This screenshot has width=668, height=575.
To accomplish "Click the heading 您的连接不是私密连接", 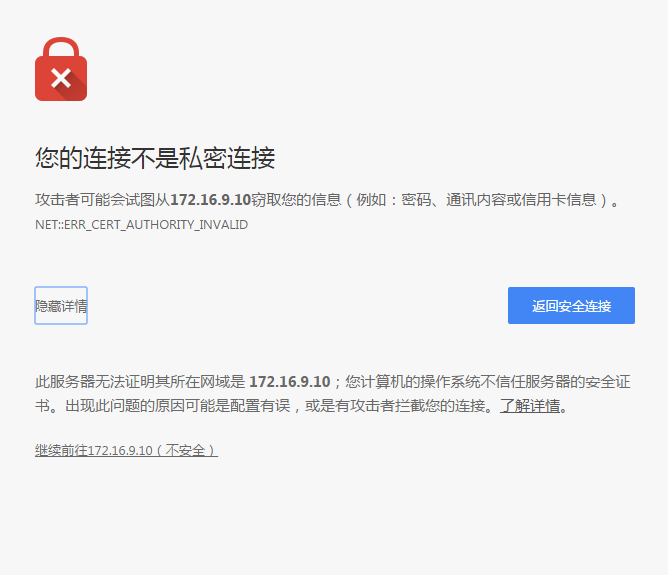I will coord(155,158).
